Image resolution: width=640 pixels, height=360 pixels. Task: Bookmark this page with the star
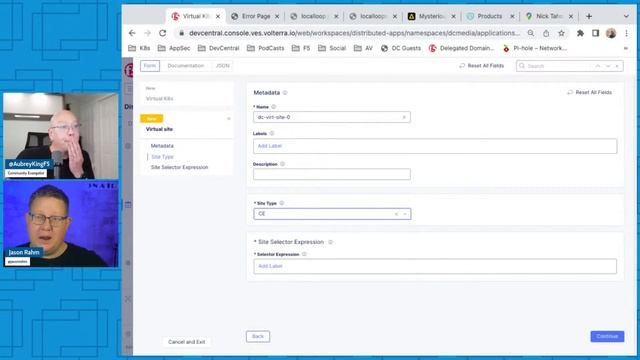pyautogui.click(x=562, y=33)
